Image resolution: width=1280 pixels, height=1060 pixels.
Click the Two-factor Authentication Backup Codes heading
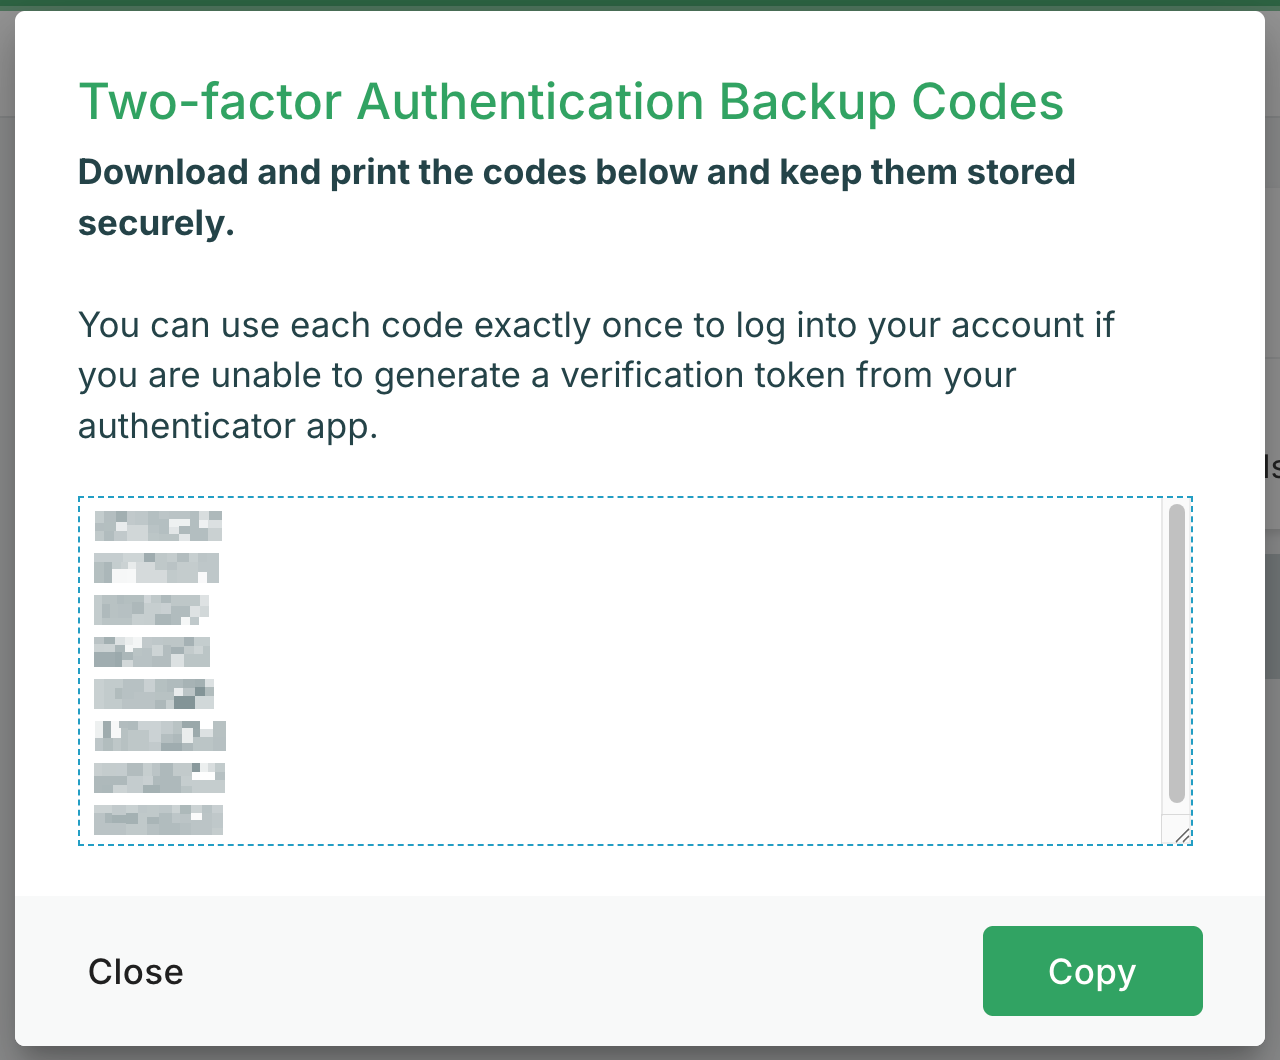point(571,102)
